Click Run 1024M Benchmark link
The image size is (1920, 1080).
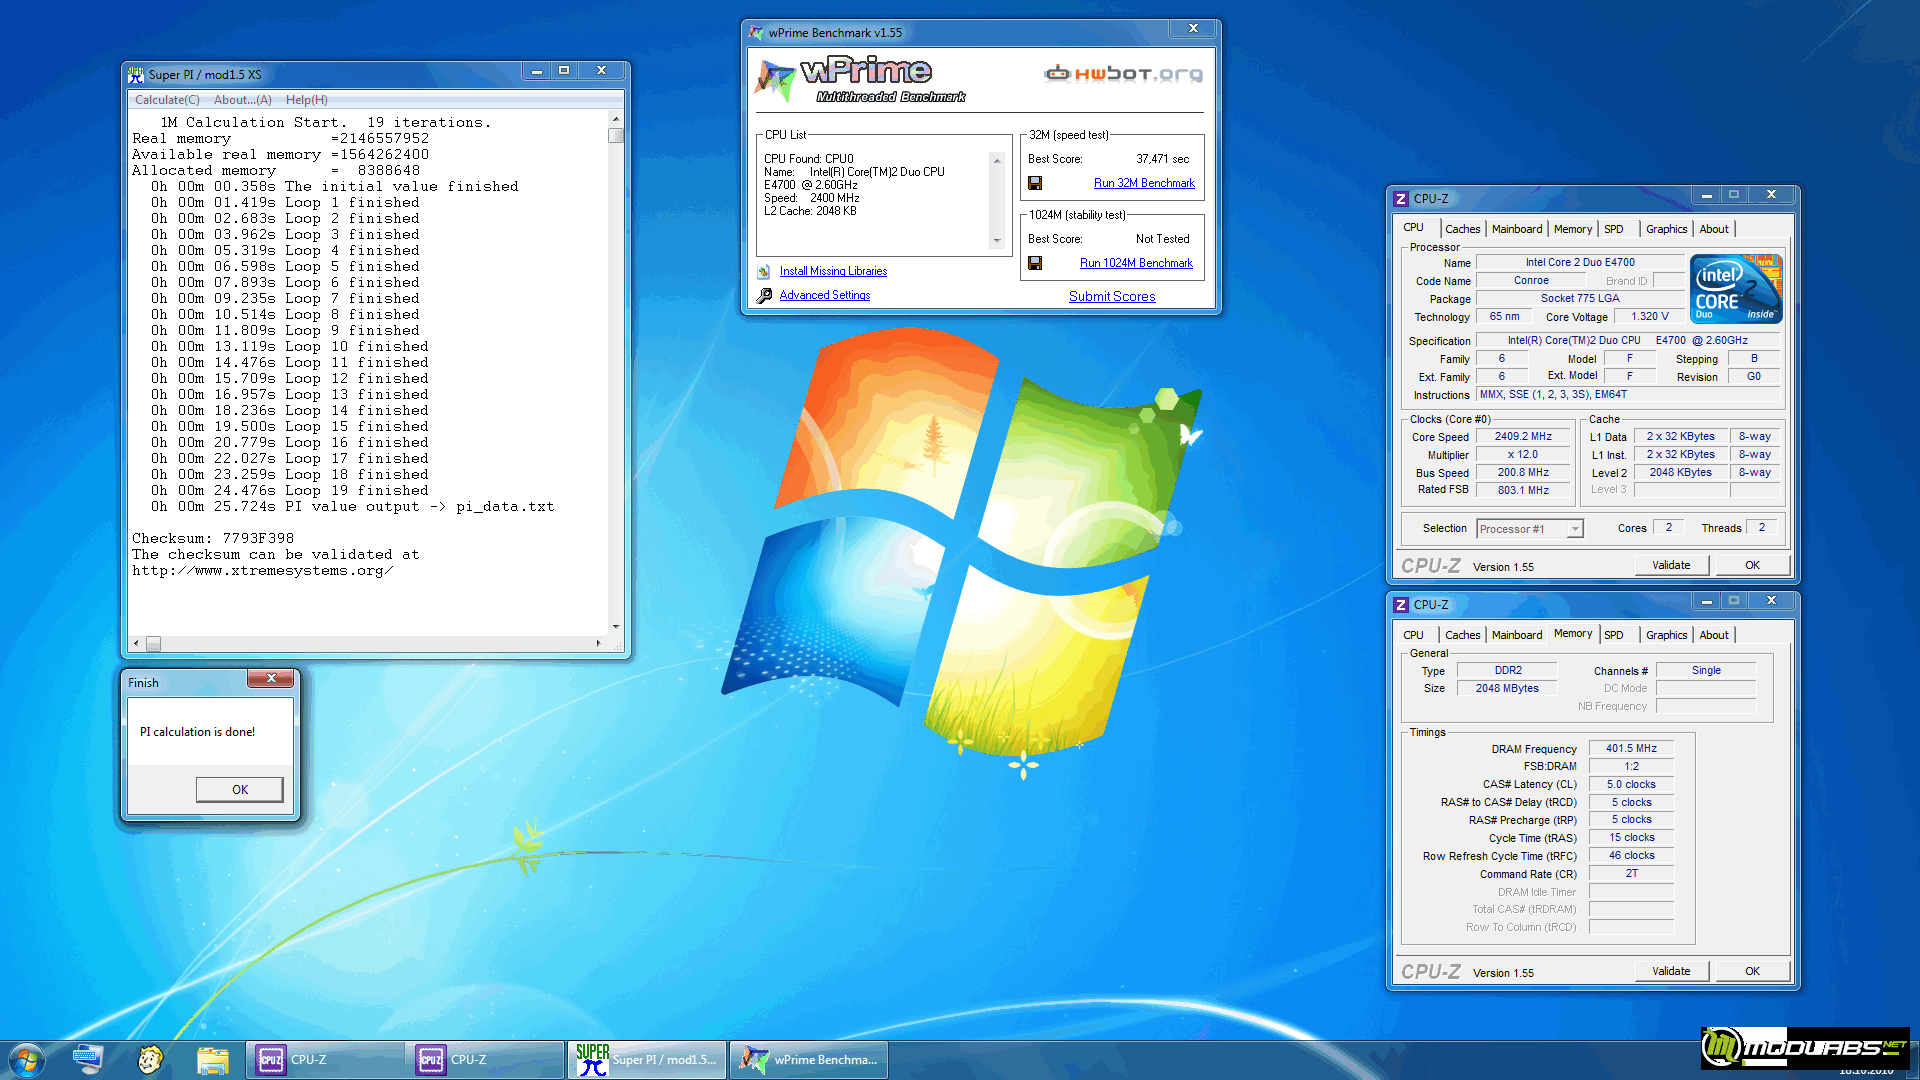click(1136, 263)
